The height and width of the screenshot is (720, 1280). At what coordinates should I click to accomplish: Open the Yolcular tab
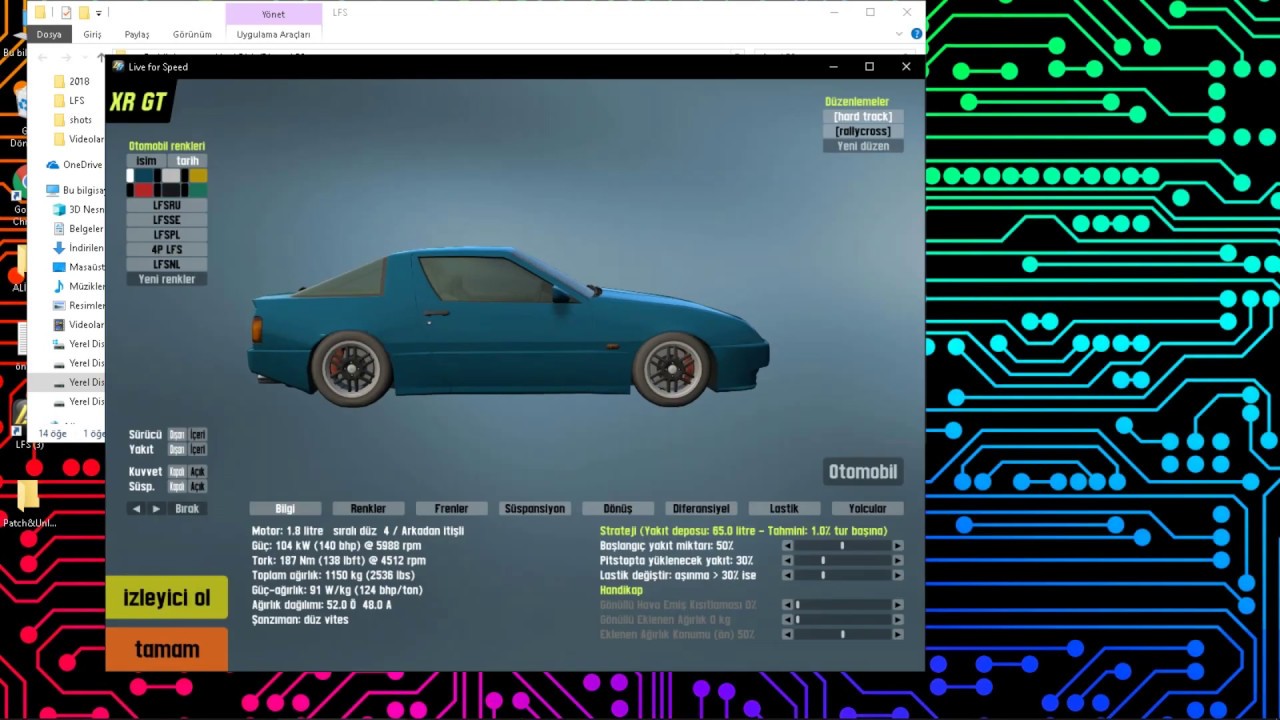(x=867, y=509)
